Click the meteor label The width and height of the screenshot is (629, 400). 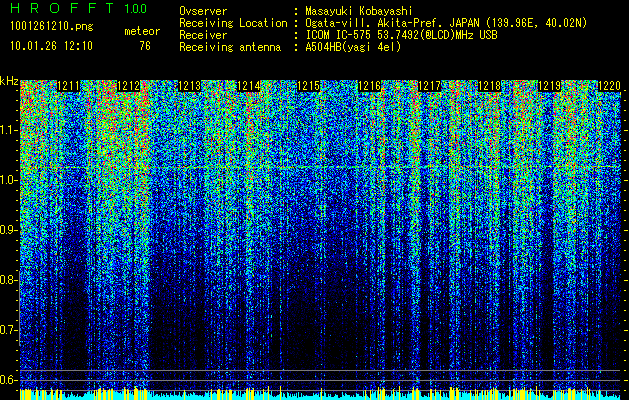pyautogui.click(x=142, y=31)
